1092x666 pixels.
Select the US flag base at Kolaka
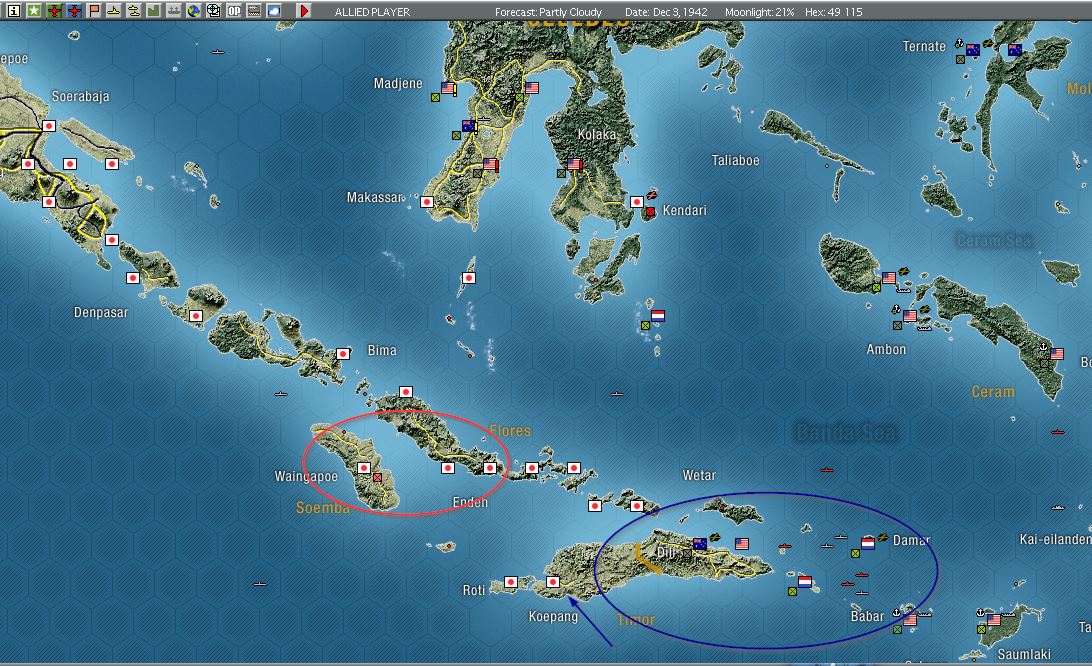(x=574, y=164)
